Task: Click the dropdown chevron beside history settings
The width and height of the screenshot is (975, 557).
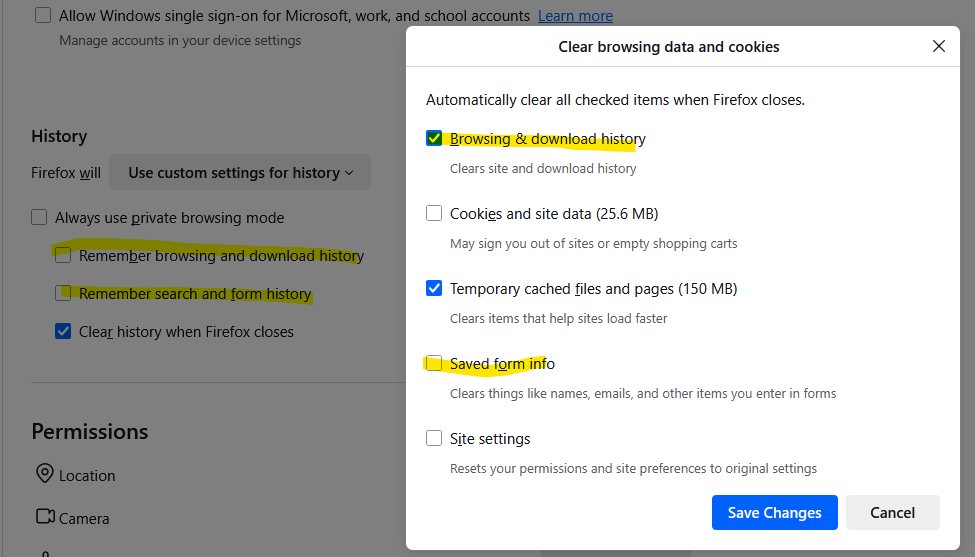Action: click(349, 173)
